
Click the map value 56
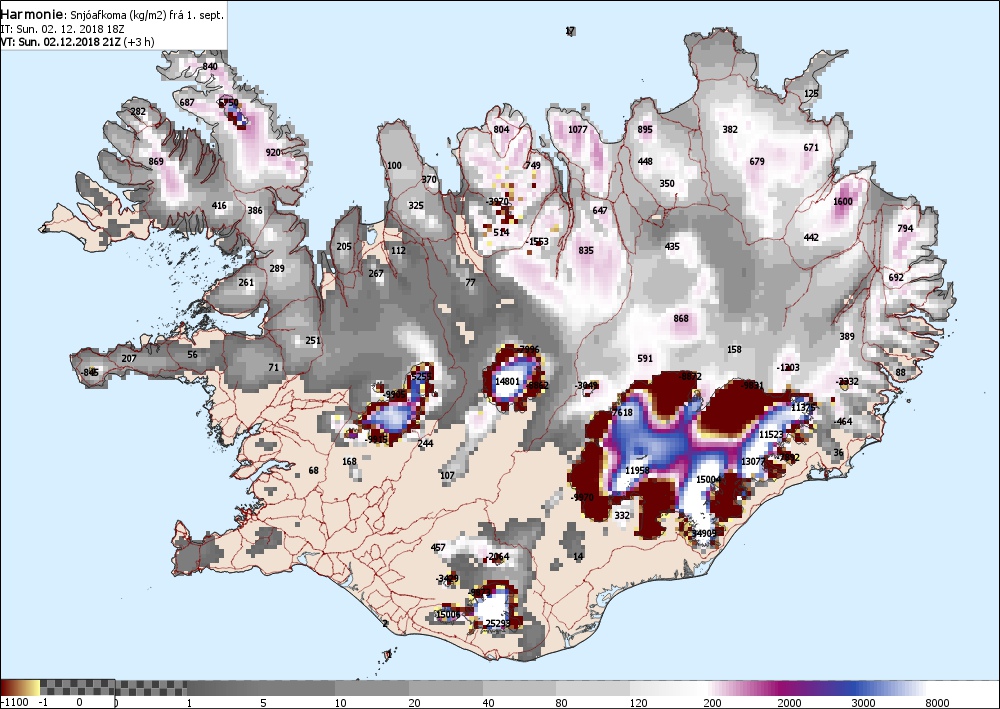pos(192,354)
